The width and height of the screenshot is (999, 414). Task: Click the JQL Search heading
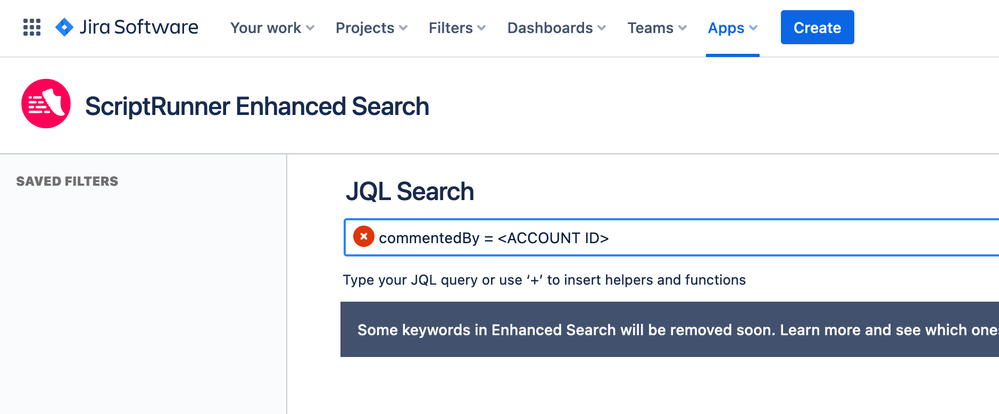[410, 191]
